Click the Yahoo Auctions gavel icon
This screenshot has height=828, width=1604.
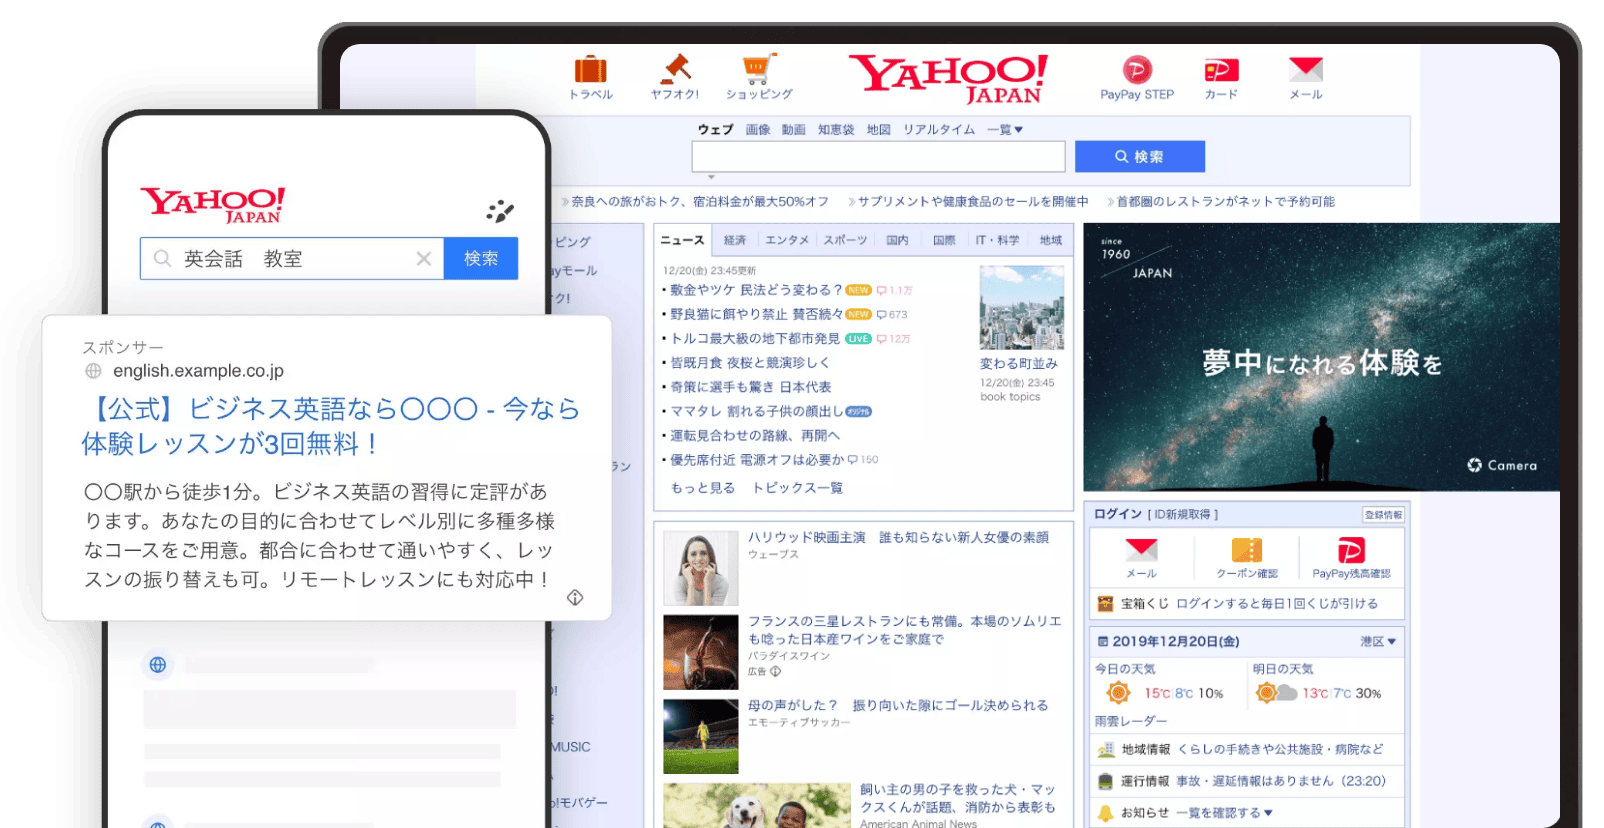(675, 70)
